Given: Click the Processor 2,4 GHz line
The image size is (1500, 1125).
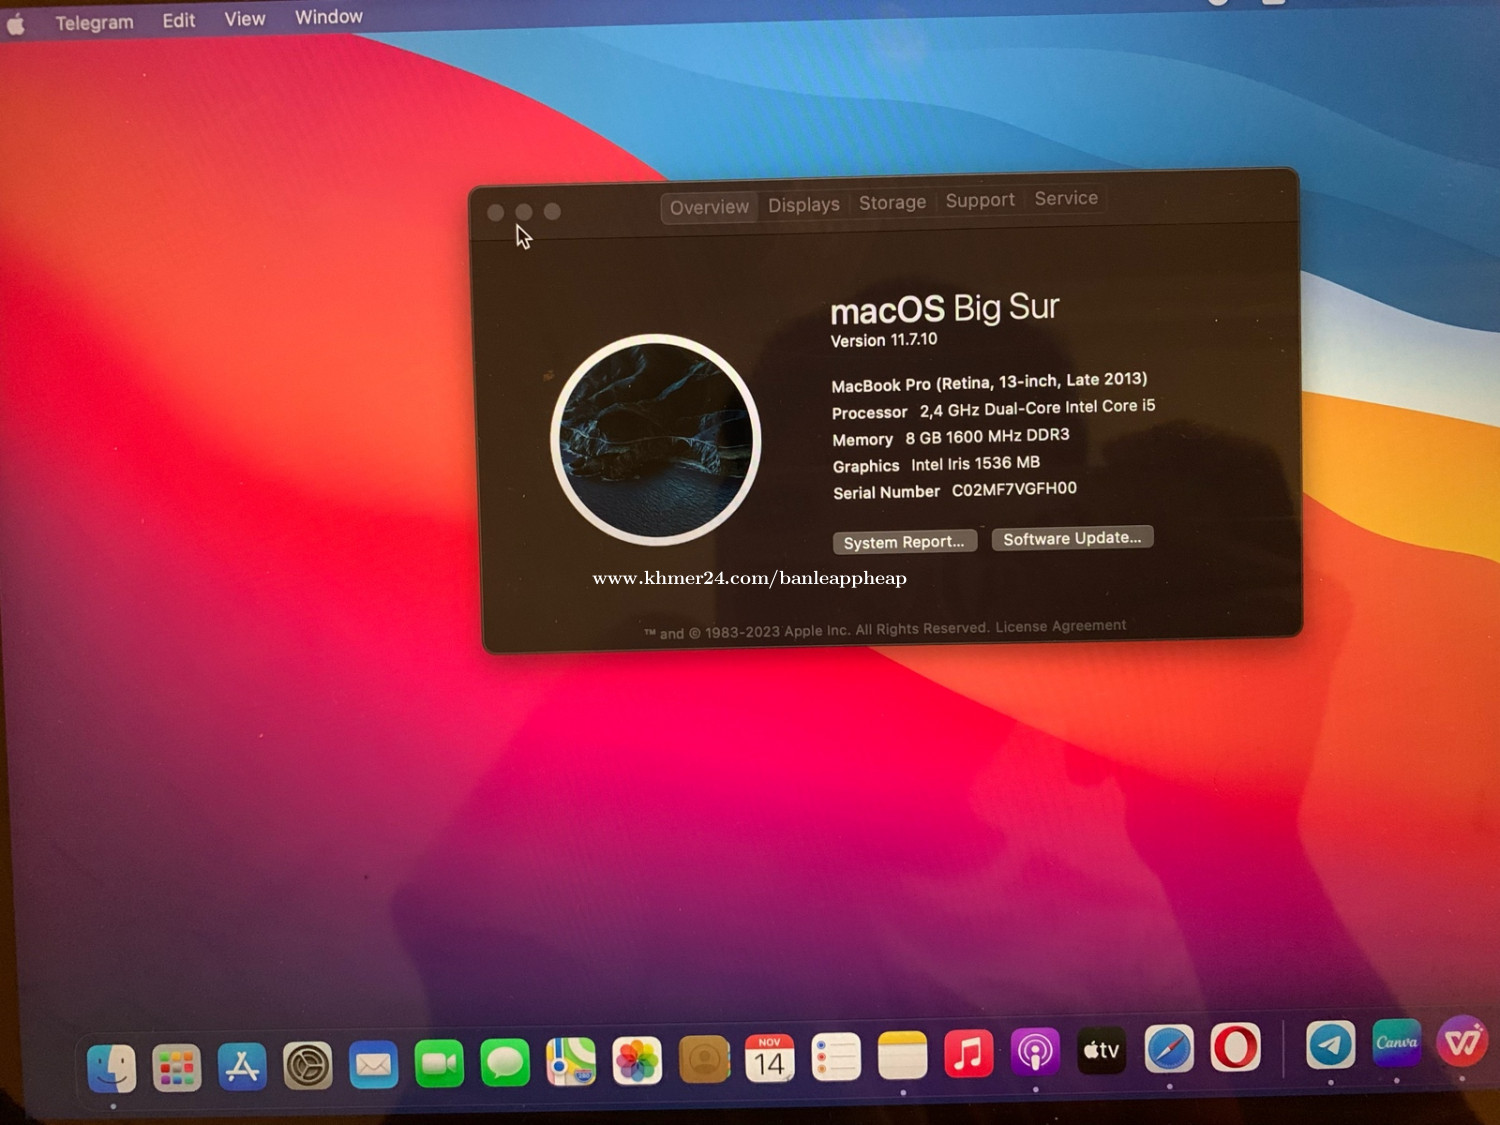Looking at the screenshot, I should point(993,409).
